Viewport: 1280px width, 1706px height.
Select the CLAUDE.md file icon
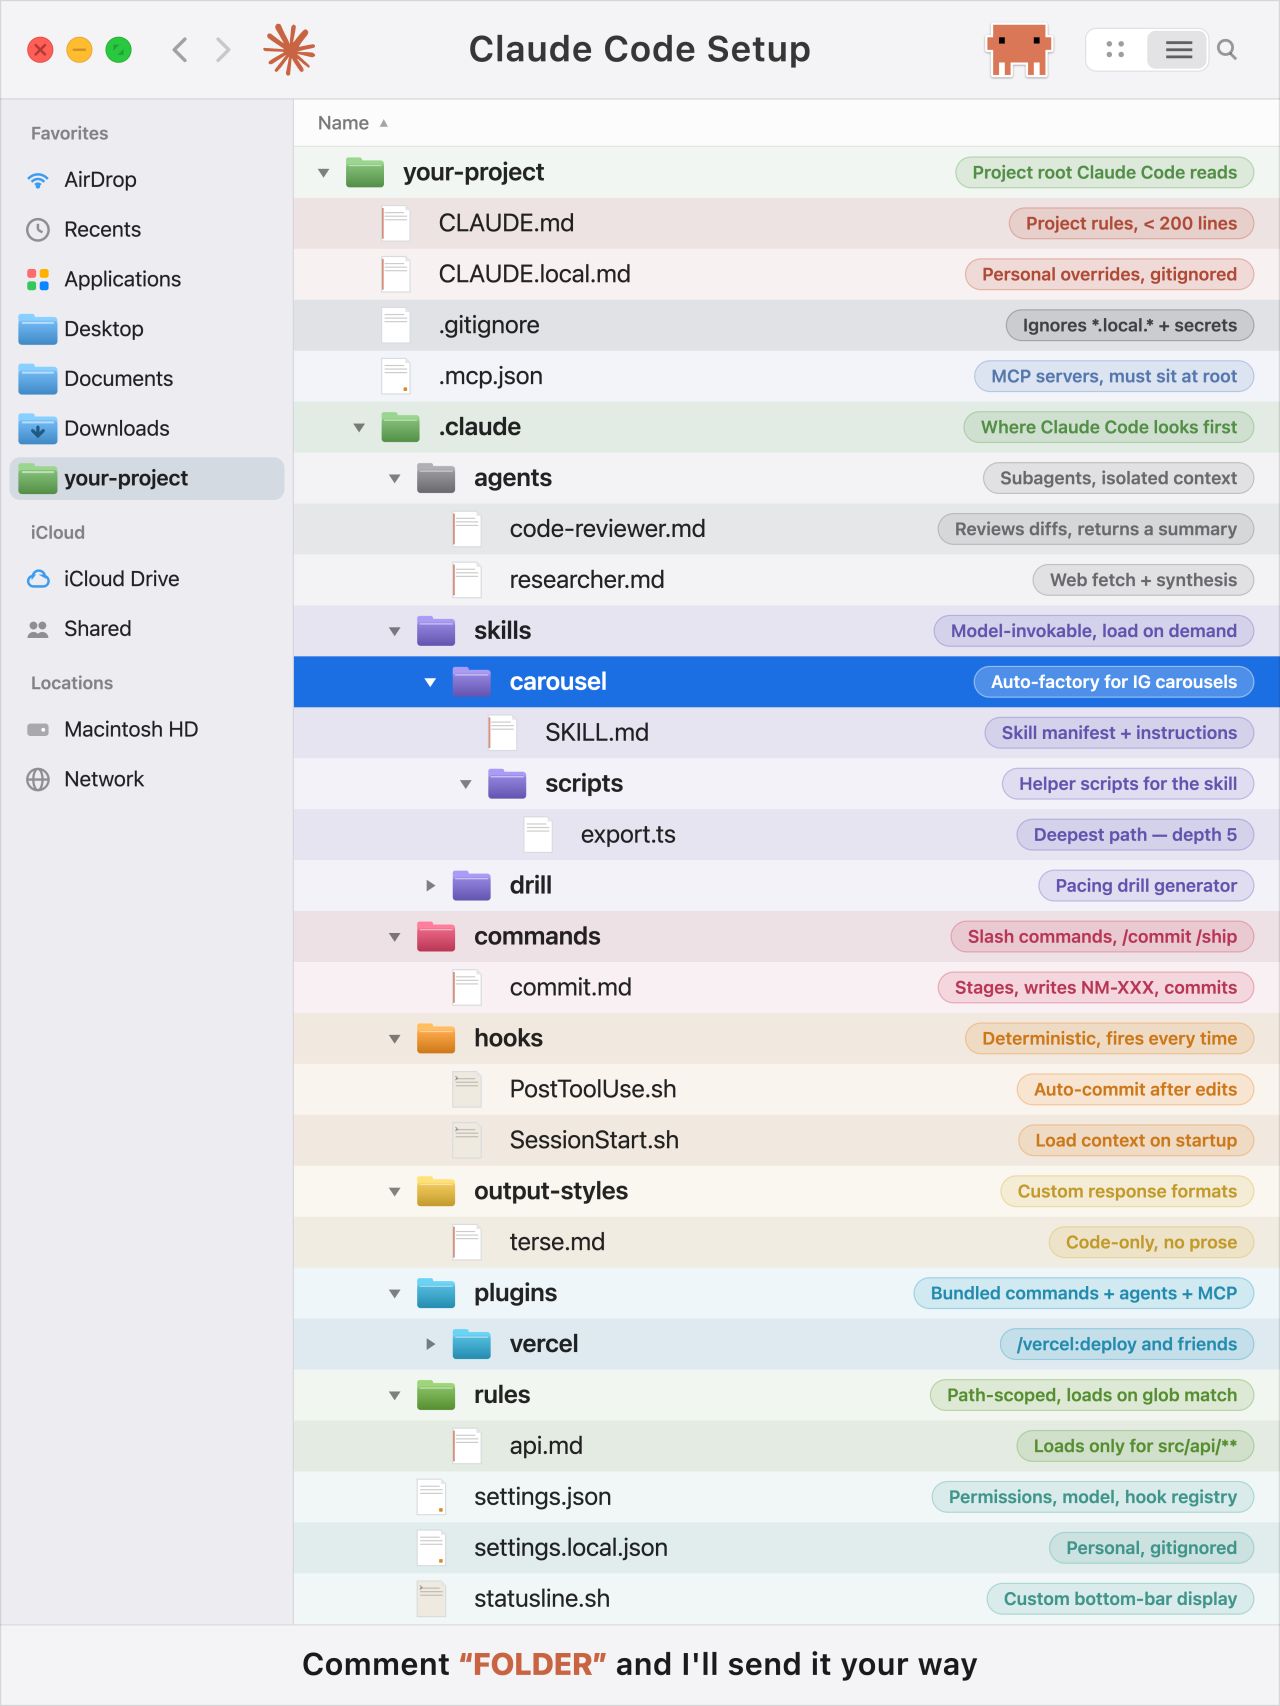click(x=396, y=223)
